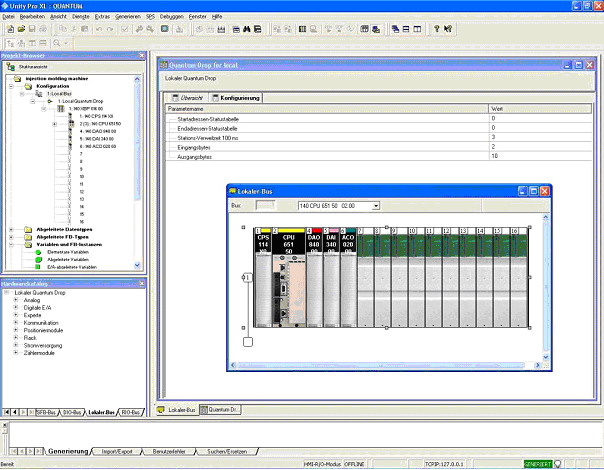Click the Validate checkmark toolbar icon

coord(124,29)
